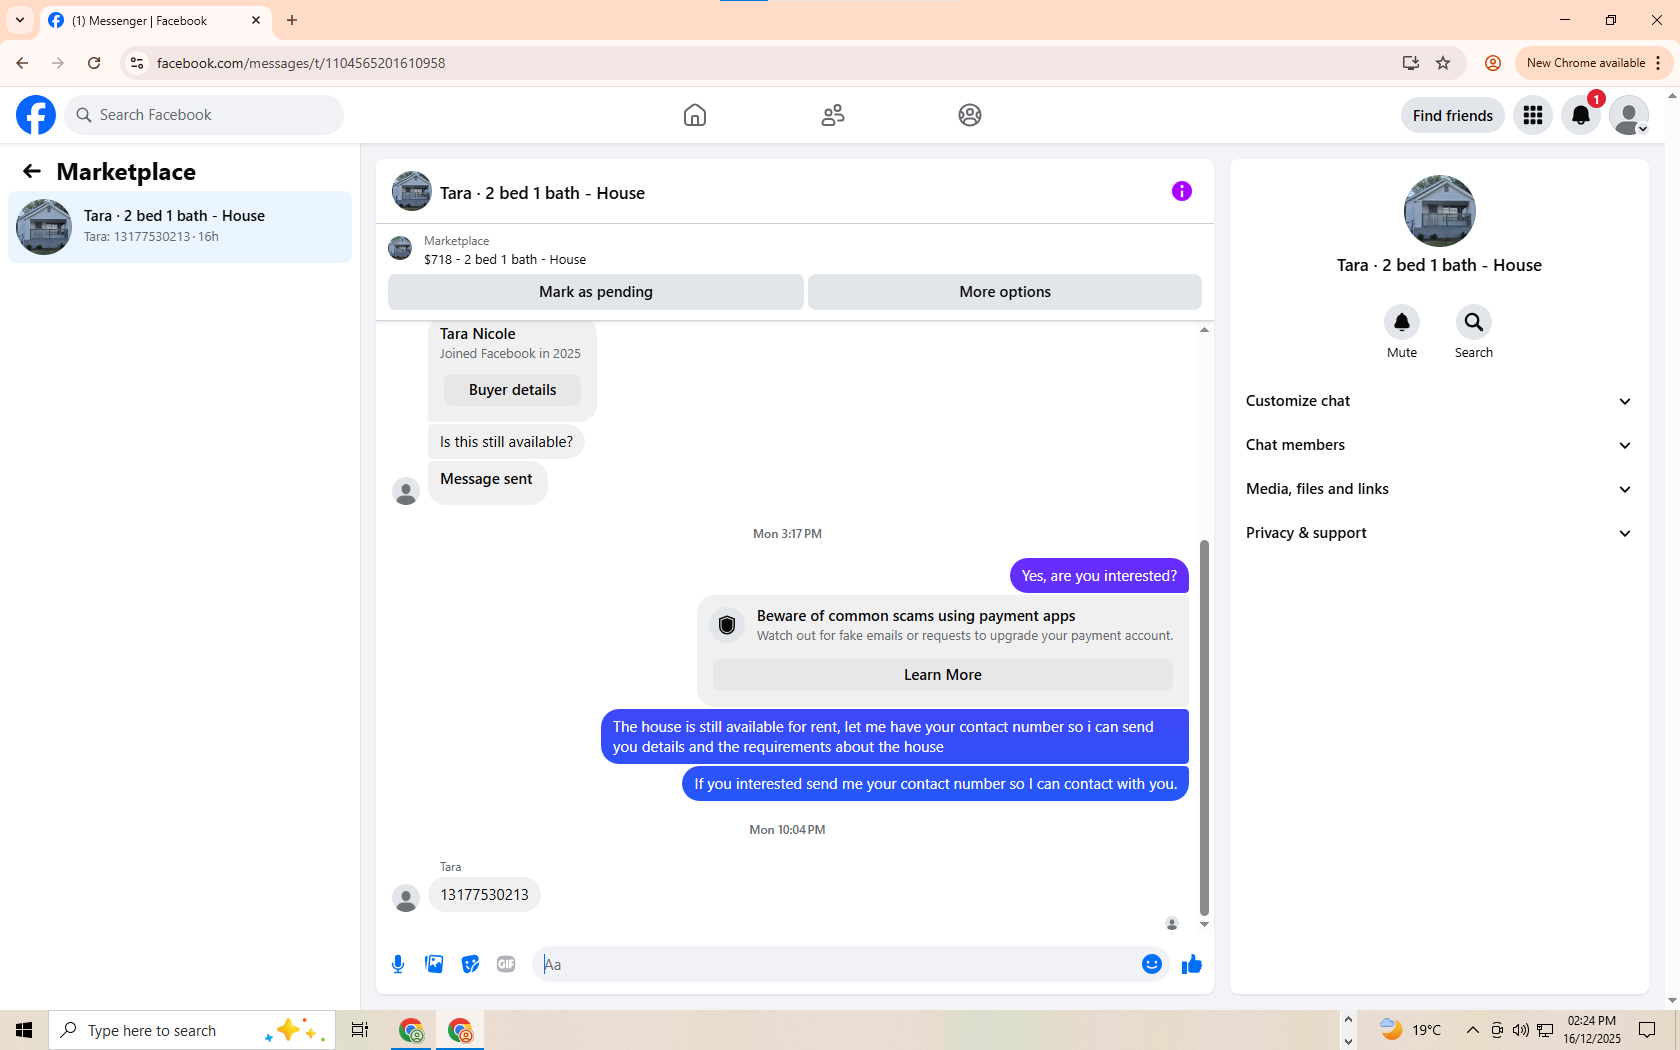This screenshot has width=1680, height=1050.
Task: Reload the page in Chrome
Action: coord(94,63)
